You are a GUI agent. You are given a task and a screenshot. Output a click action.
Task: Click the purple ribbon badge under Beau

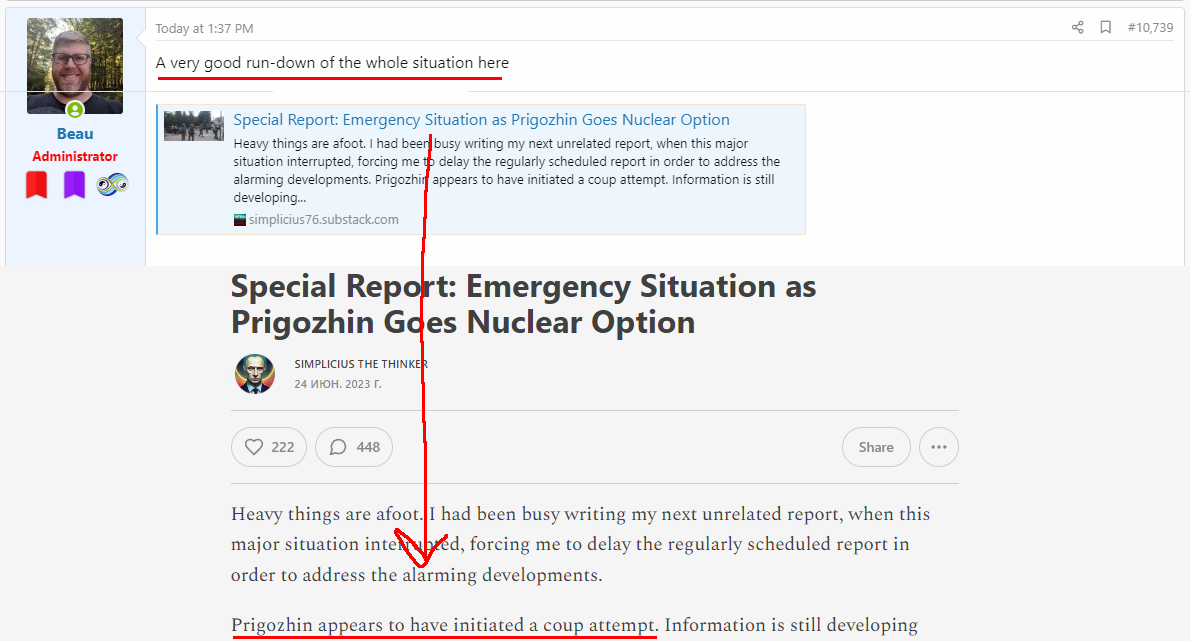tap(75, 185)
